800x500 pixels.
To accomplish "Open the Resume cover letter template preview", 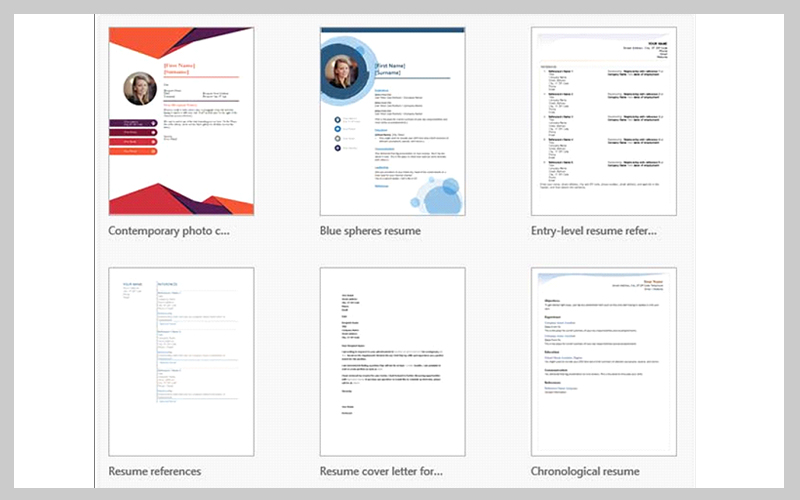I will pyautogui.click(x=392, y=361).
